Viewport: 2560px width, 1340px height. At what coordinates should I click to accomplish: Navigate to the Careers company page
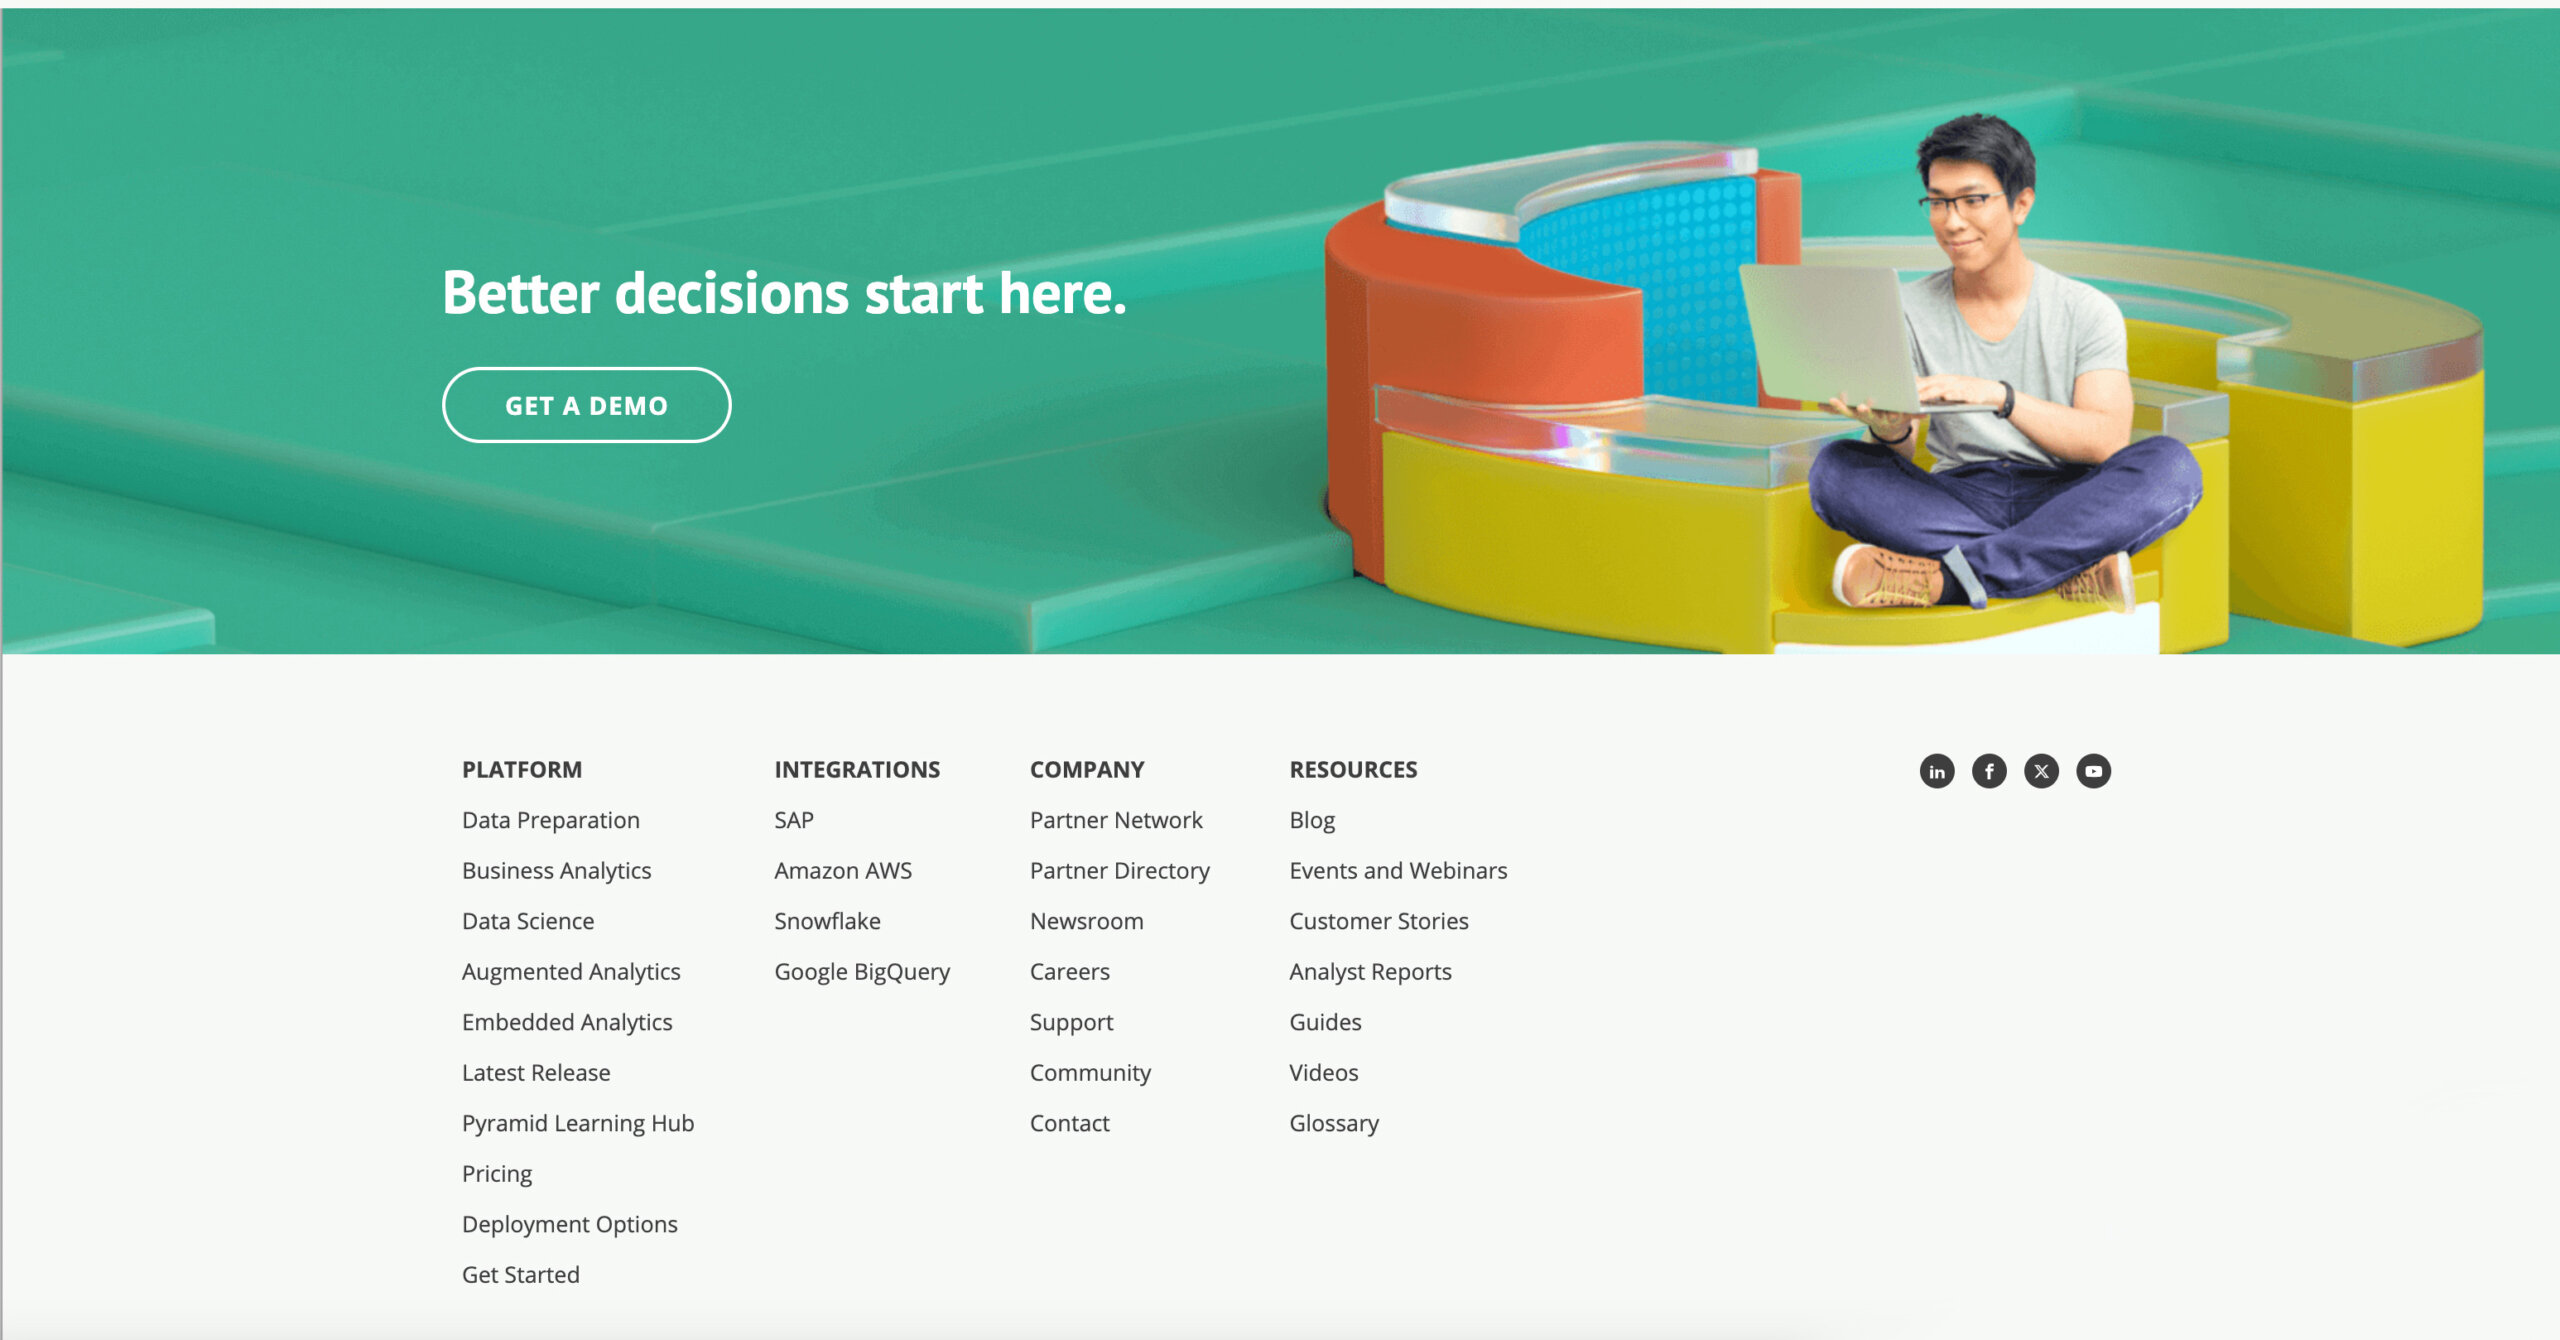tap(1068, 971)
